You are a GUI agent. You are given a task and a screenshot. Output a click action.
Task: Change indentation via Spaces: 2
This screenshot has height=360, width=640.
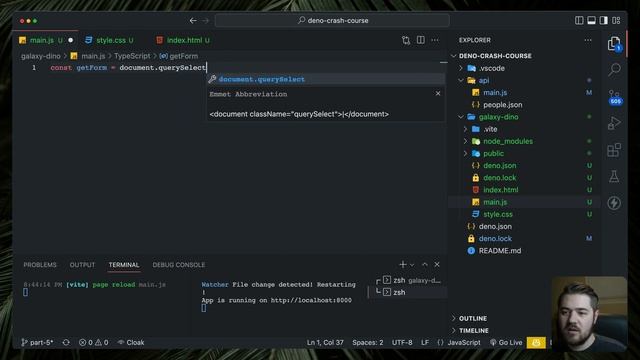(368, 342)
